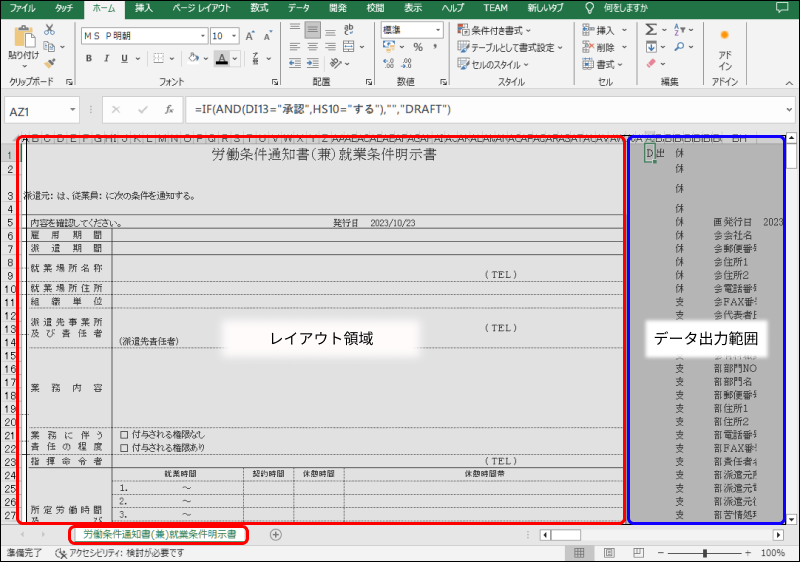Click the Name Box showing AZ1
Screen dimensions: 800x562
[x=40, y=109]
